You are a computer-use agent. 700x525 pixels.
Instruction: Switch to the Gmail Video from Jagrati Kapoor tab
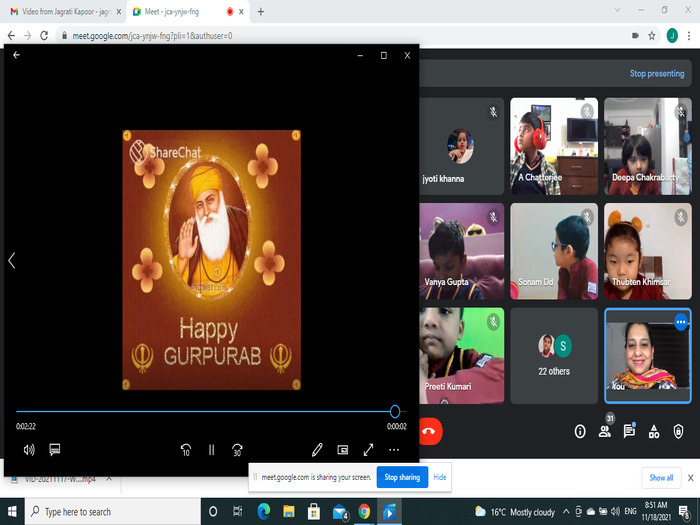point(65,12)
